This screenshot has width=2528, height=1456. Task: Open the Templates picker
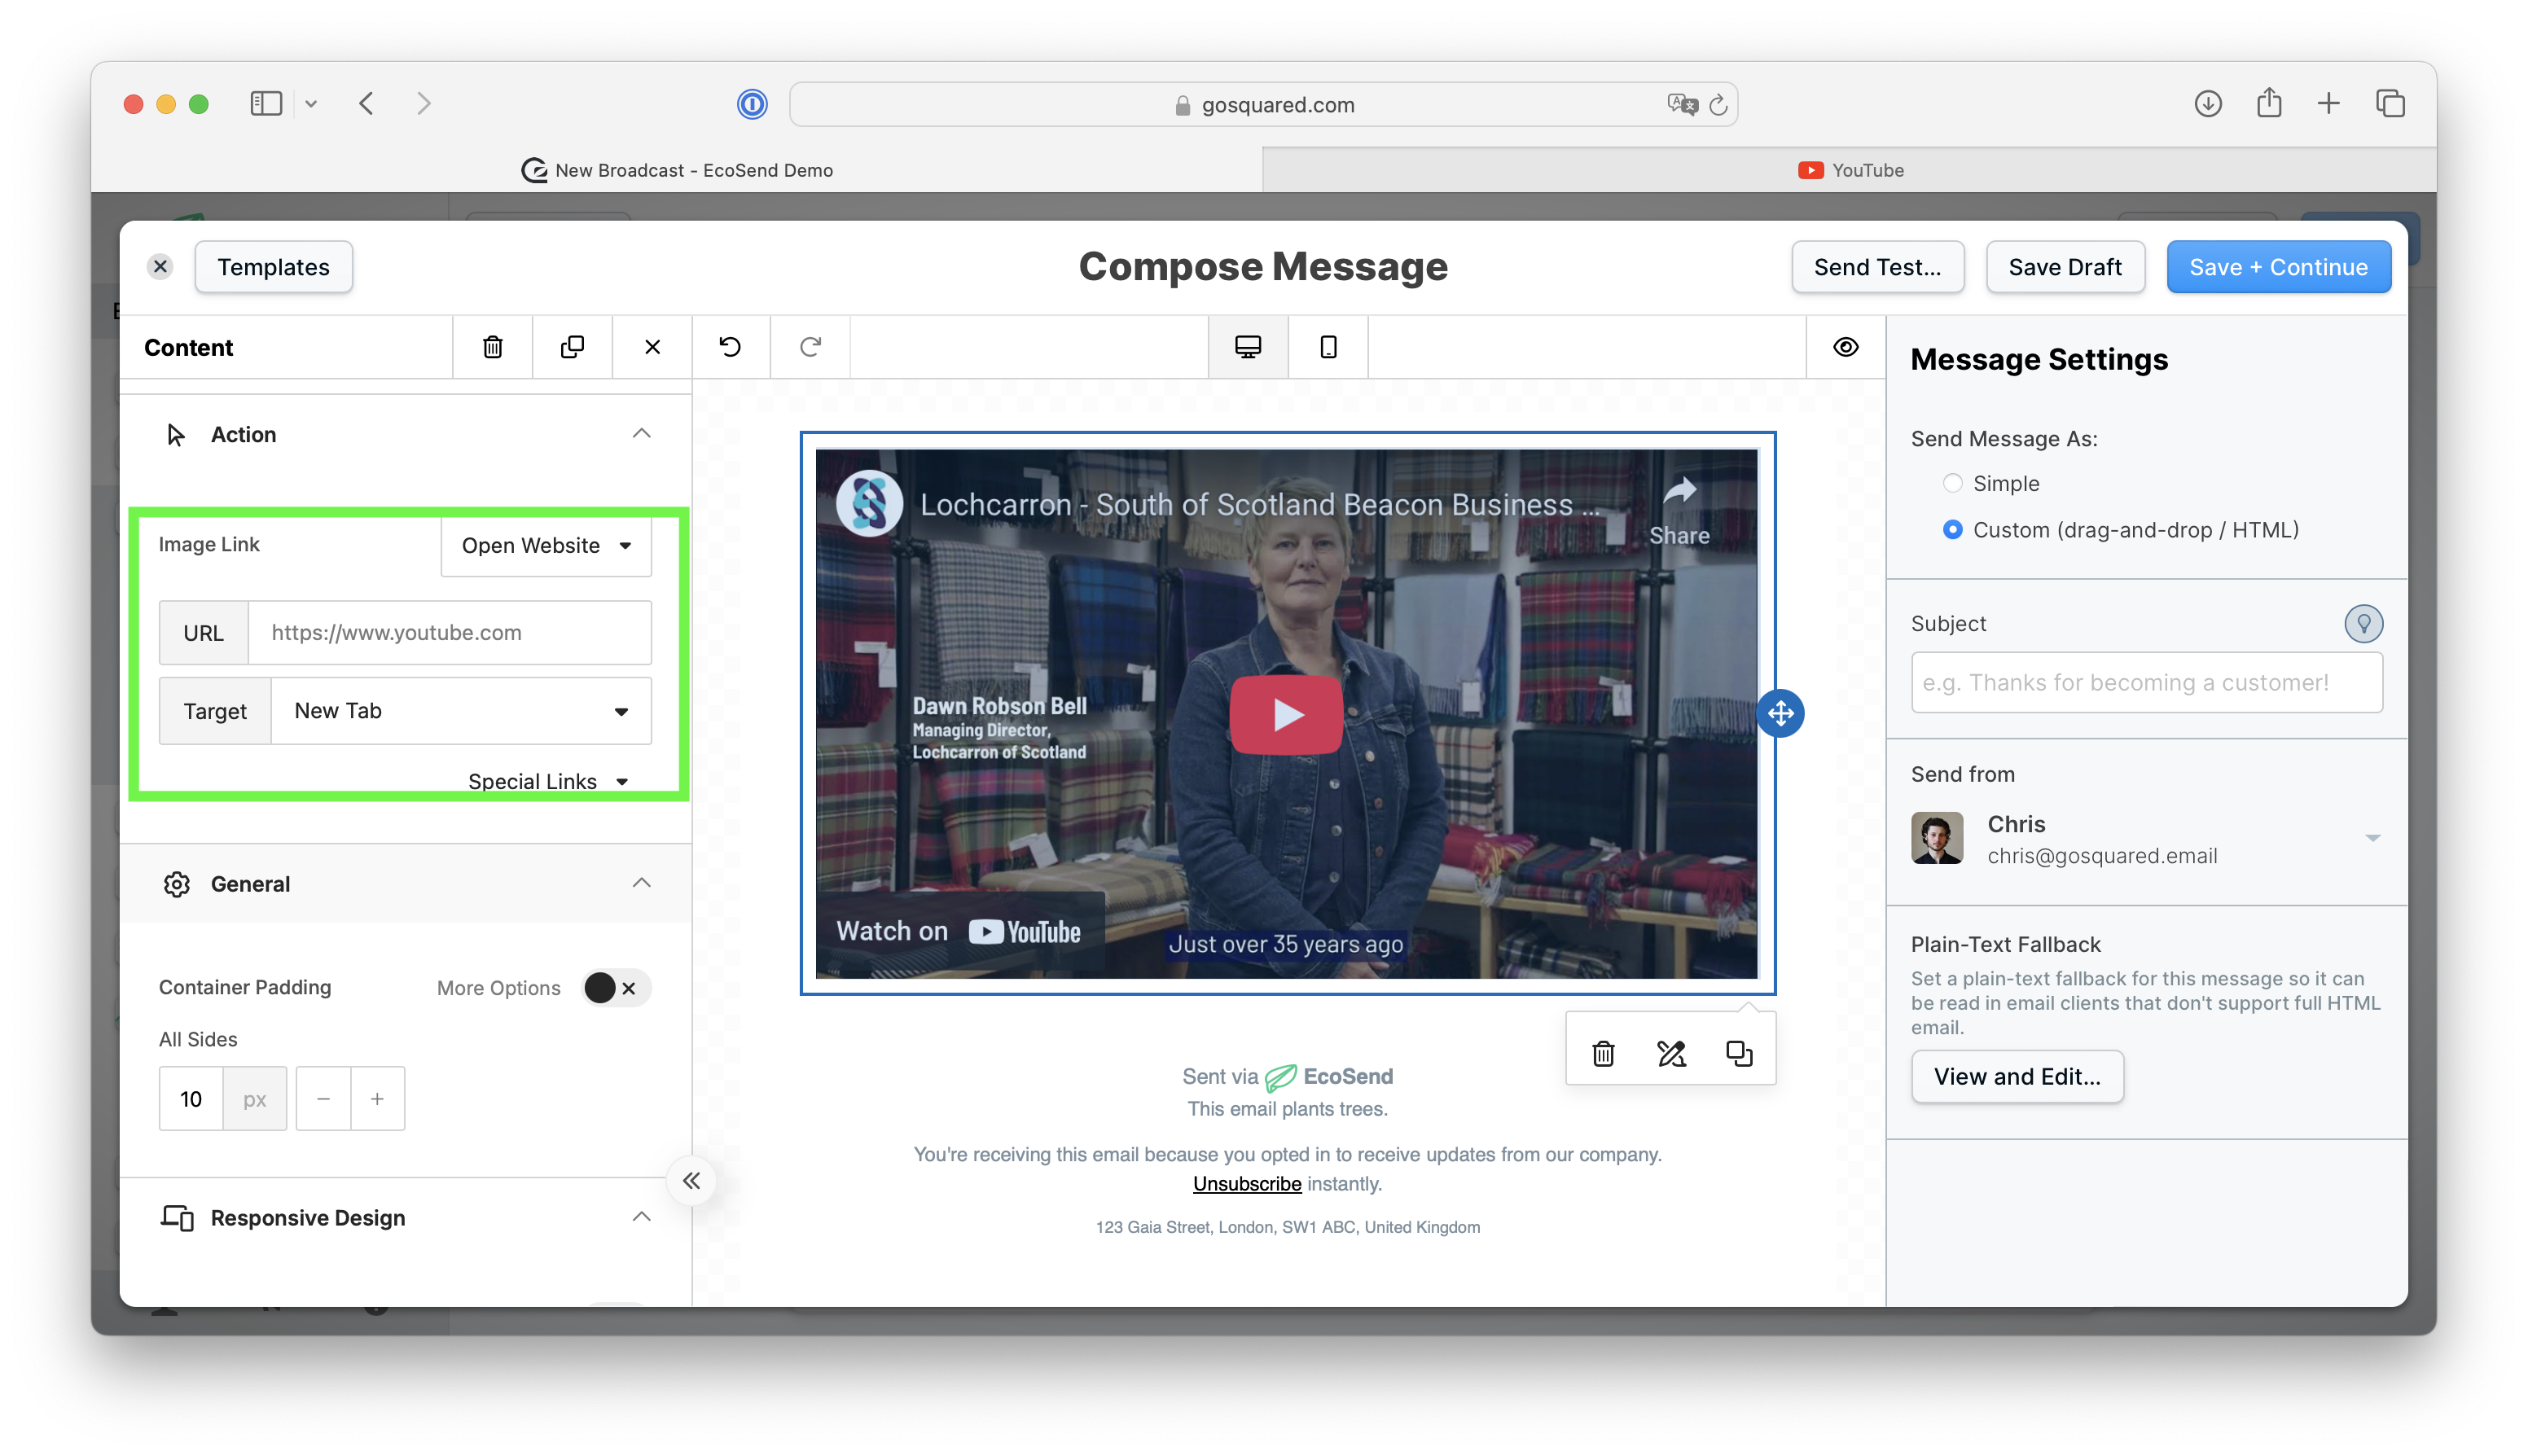[273, 267]
